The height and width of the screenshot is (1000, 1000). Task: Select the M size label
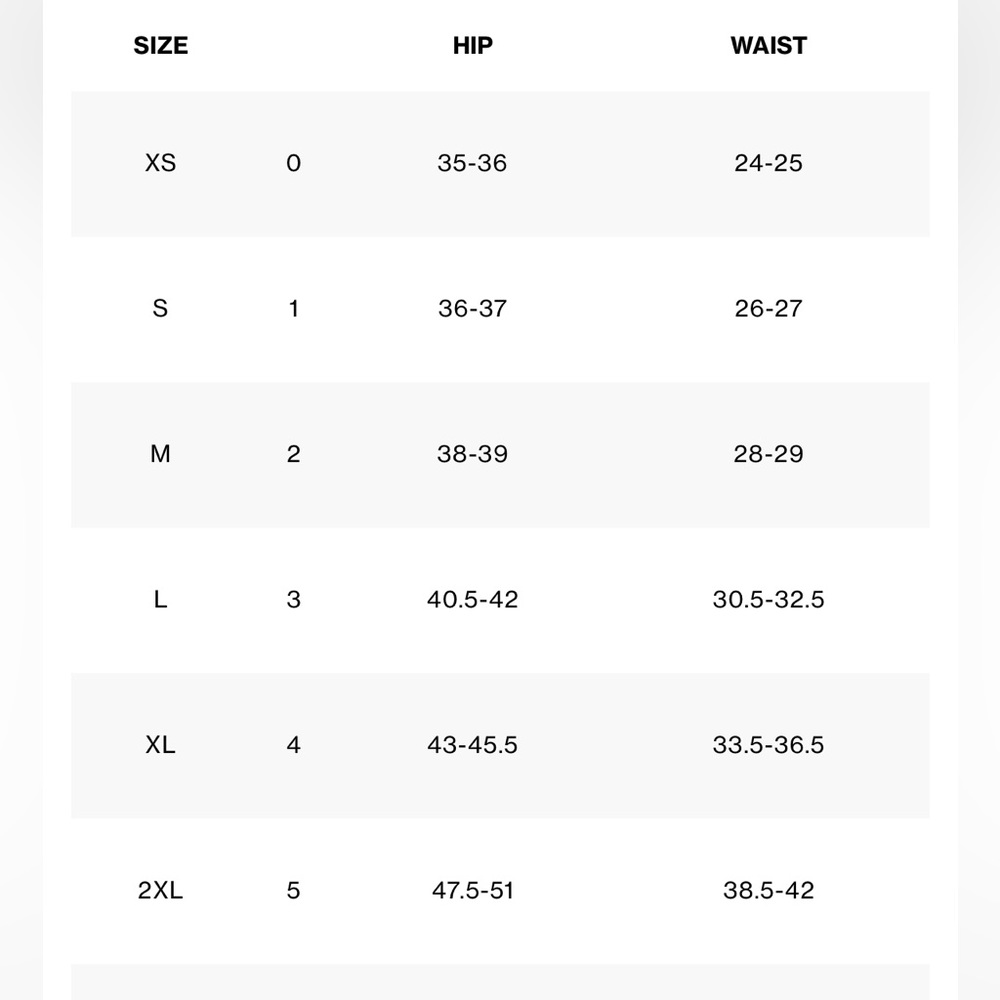click(x=160, y=454)
